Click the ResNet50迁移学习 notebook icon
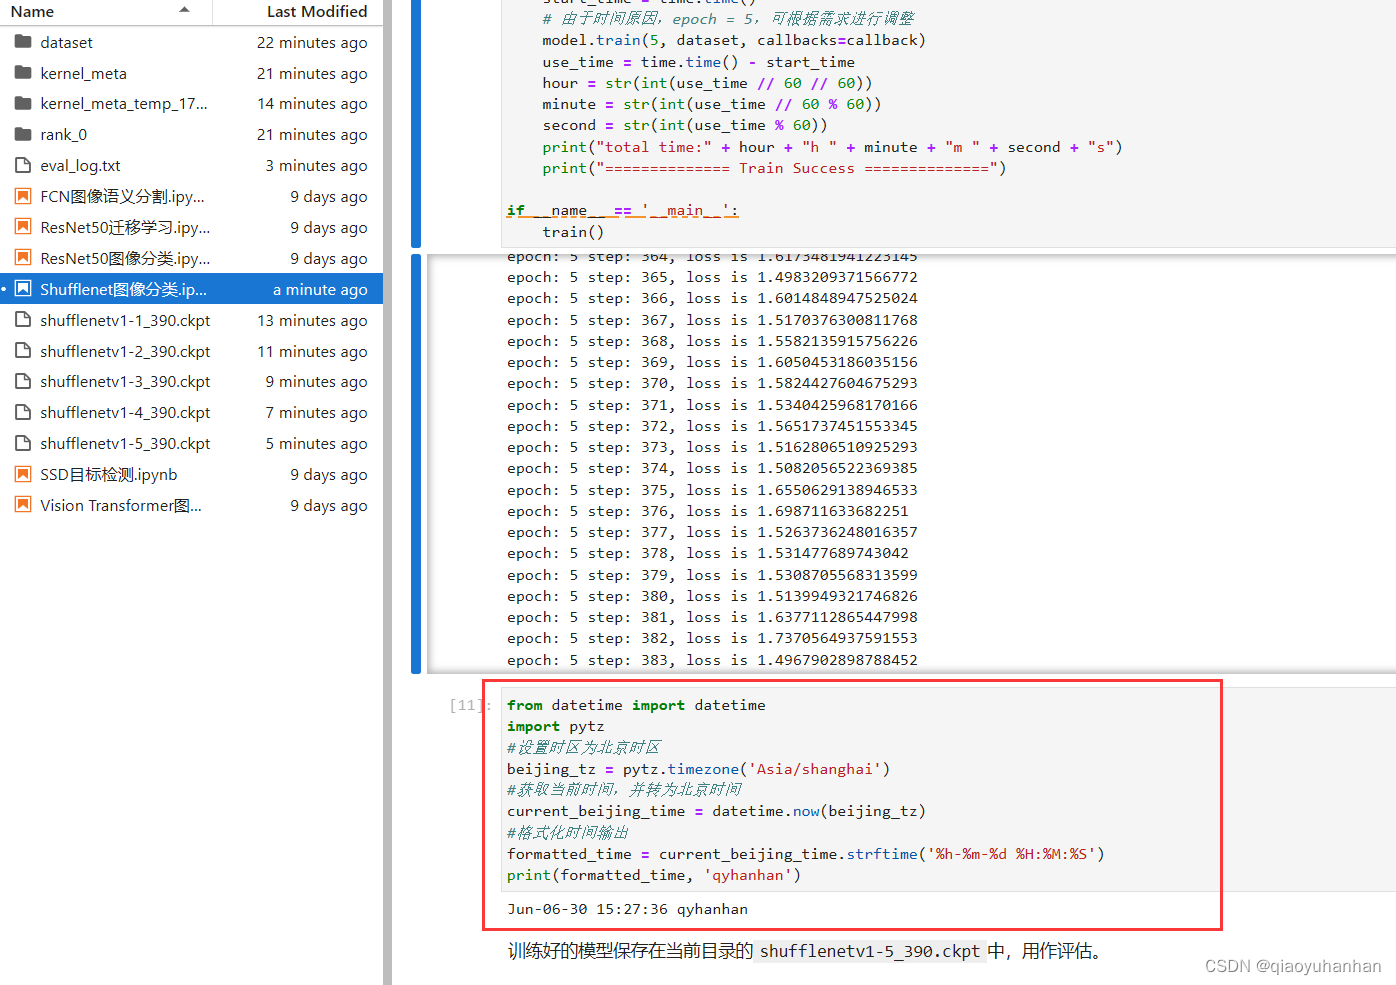This screenshot has width=1396, height=985. pyautogui.click(x=23, y=227)
